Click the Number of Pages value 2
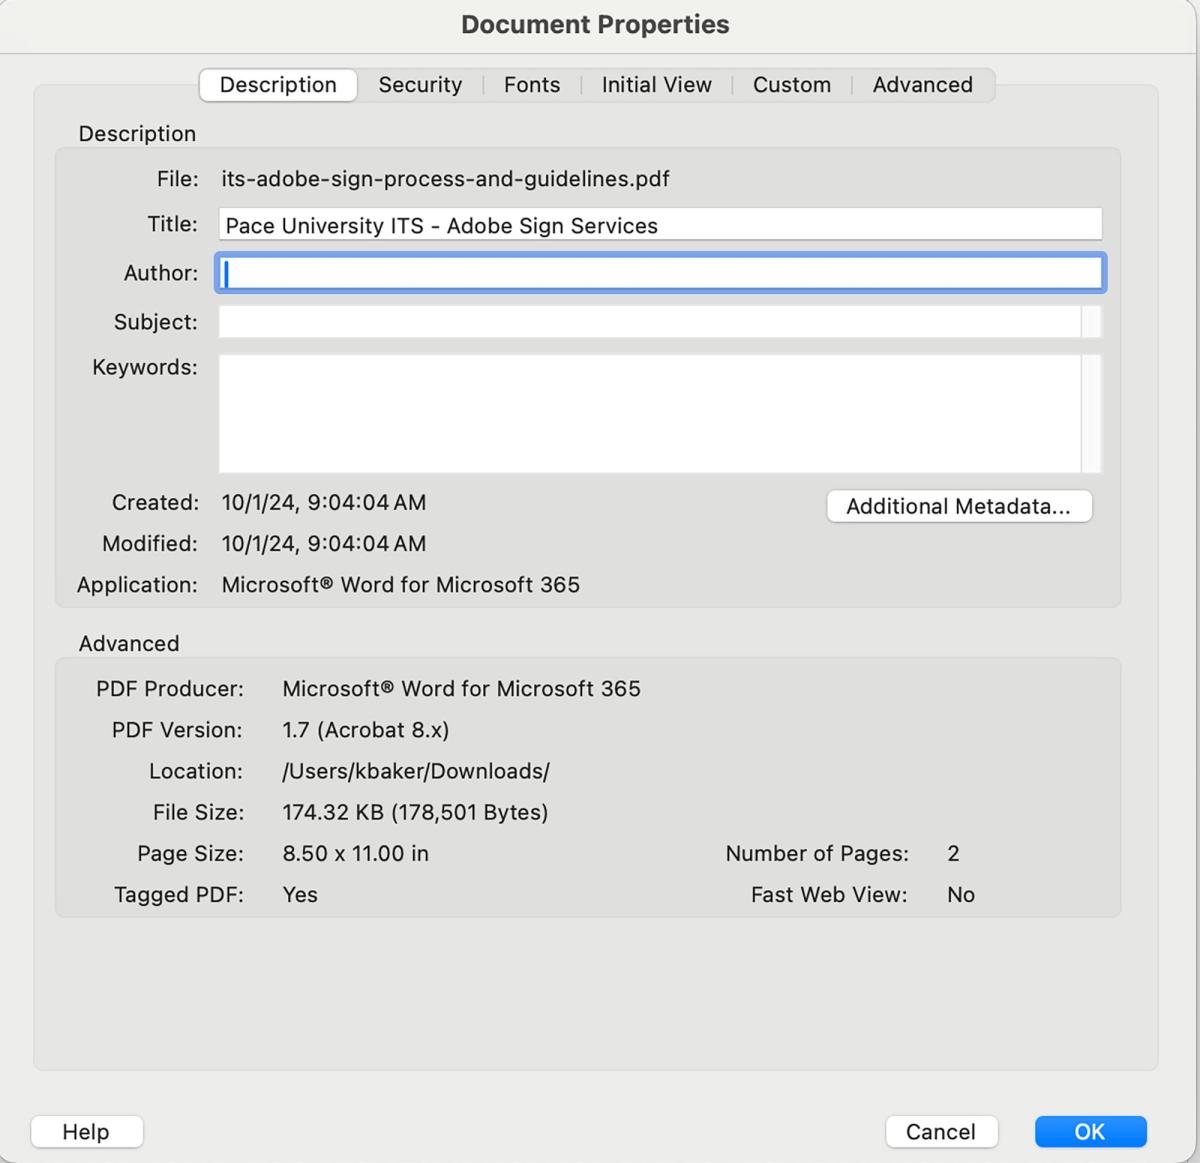This screenshot has height=1163, width=1200. (x=953, y=853)
